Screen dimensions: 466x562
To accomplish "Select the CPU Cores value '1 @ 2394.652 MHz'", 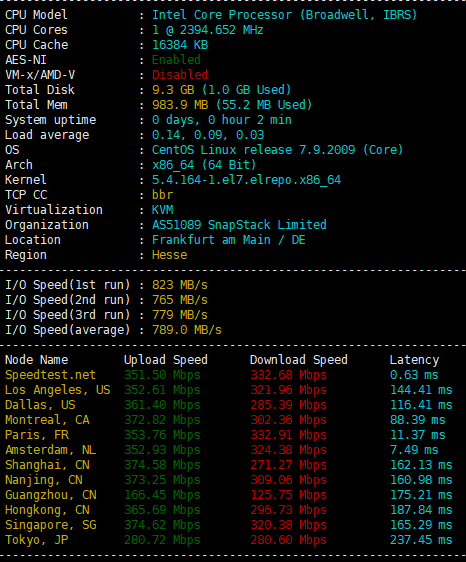I will tap(208, 30).
